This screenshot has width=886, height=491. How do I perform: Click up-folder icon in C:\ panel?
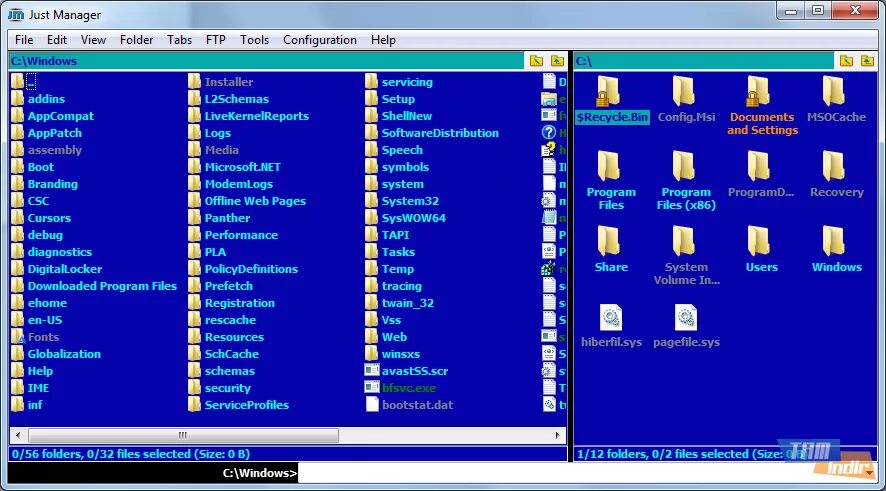click(867, 60)
